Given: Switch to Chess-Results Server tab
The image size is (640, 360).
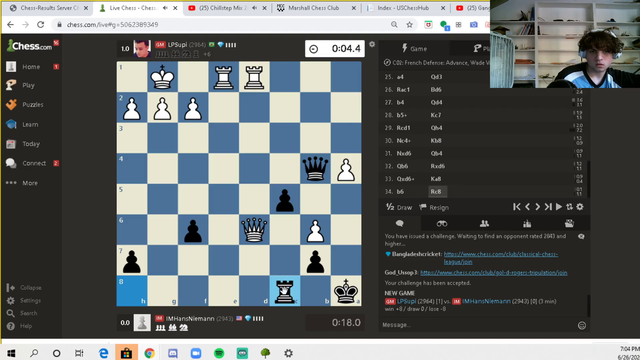Looking at the screenshot, I should click(48, 8).
